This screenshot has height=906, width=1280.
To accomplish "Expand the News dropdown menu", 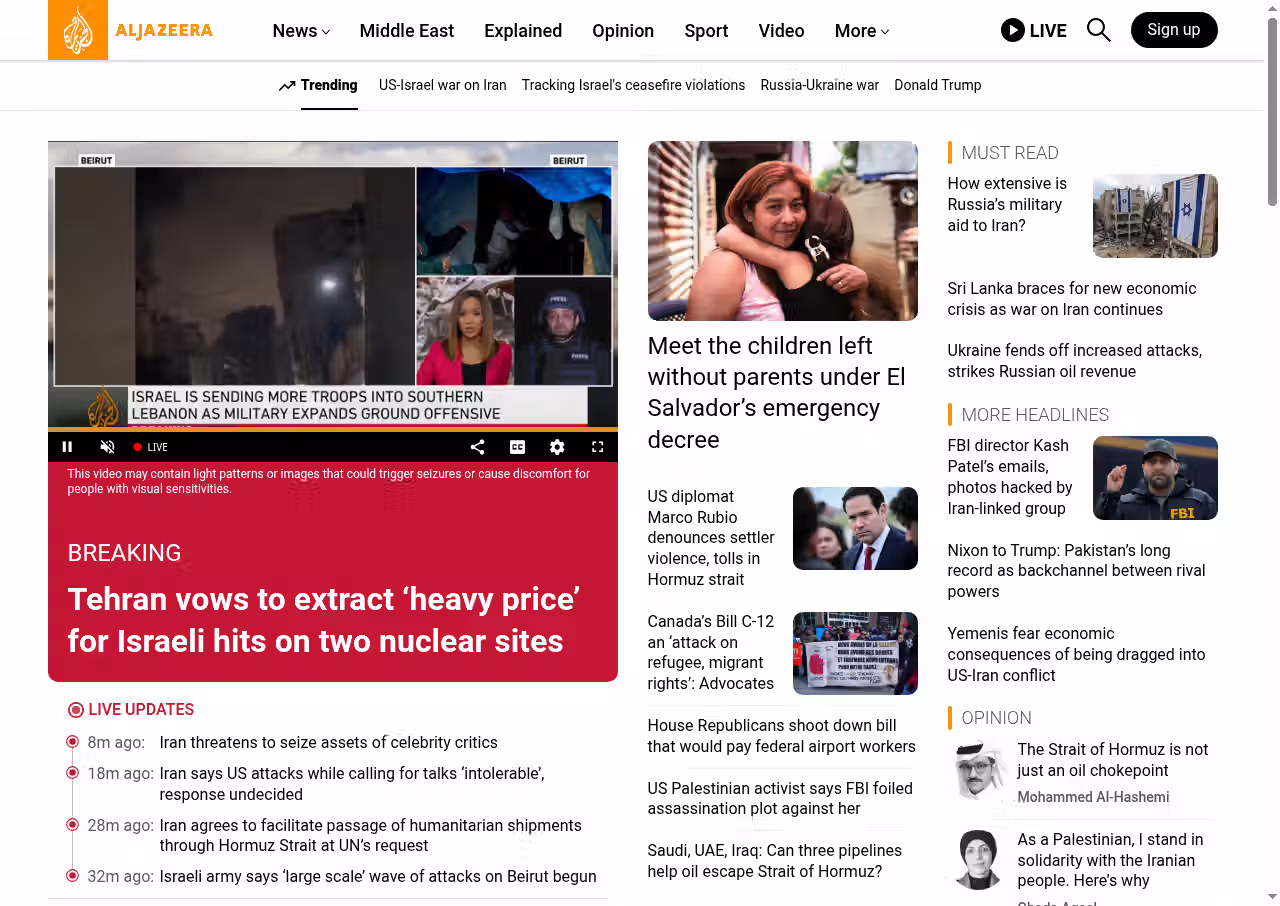I will coord(301,31).
